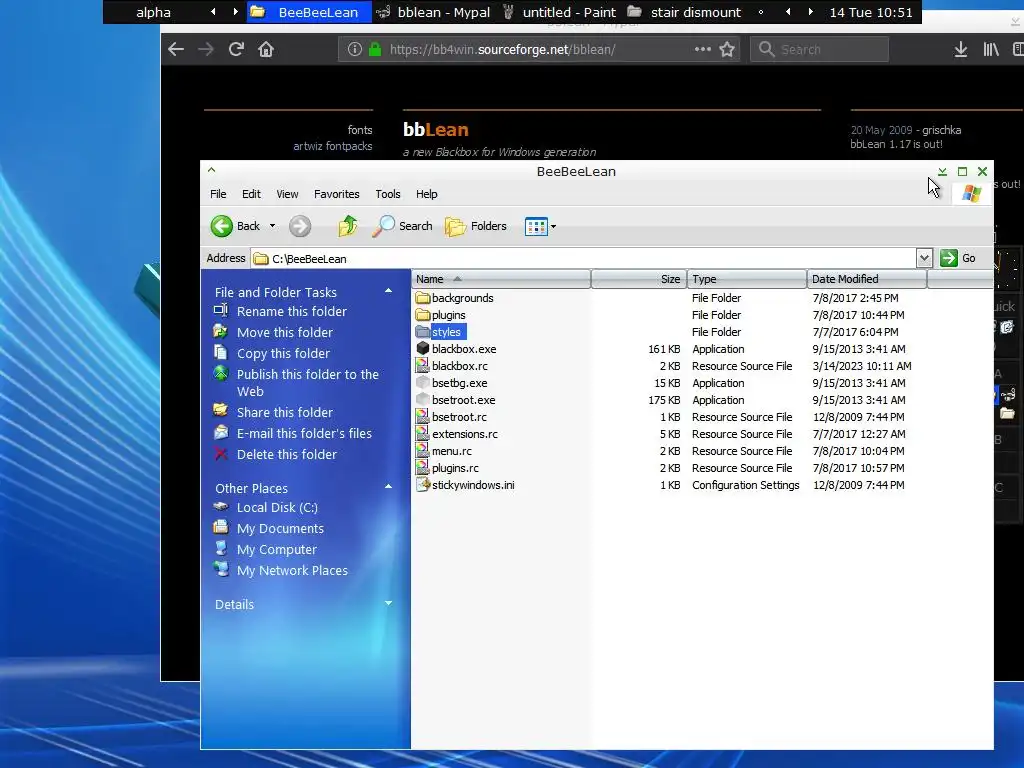Screen dimensions: 1024x768
Task: Select the blackbox.exe cube icon
Action: (x=423, y=349)
